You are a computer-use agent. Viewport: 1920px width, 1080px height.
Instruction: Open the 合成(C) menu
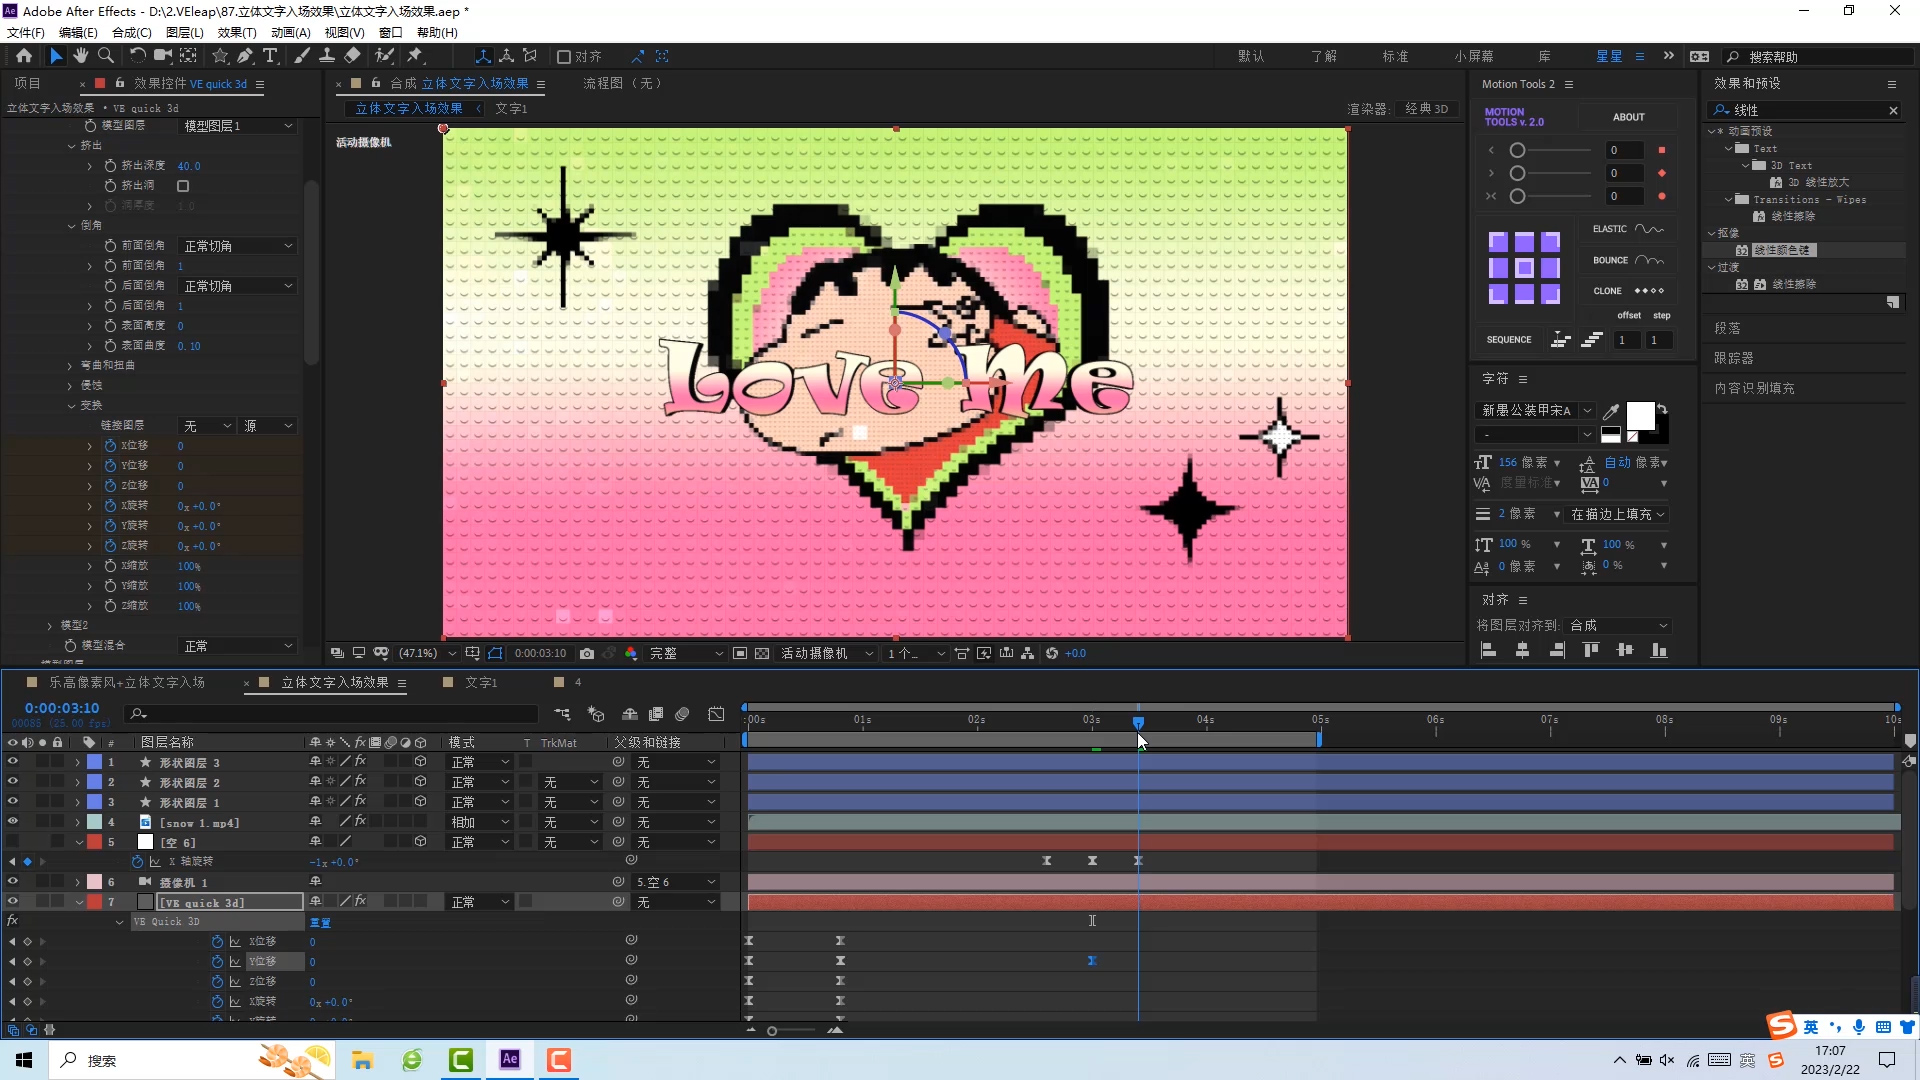(x=132, y=32)
